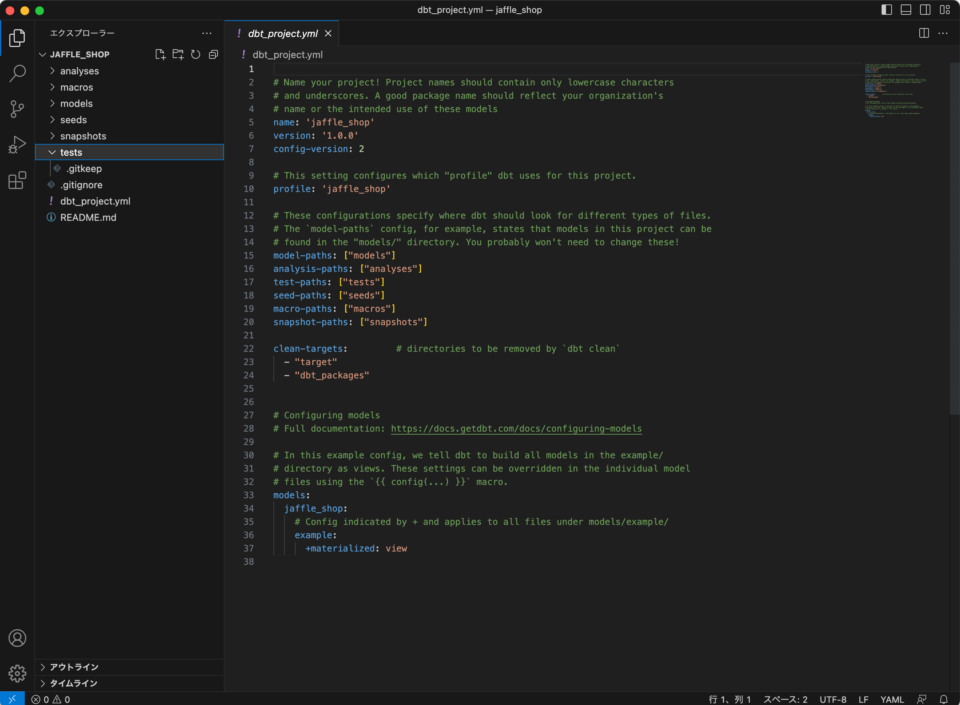Click the New File icon in explorer
Screen dimensions: 960x705
click(x=160, y=54)
